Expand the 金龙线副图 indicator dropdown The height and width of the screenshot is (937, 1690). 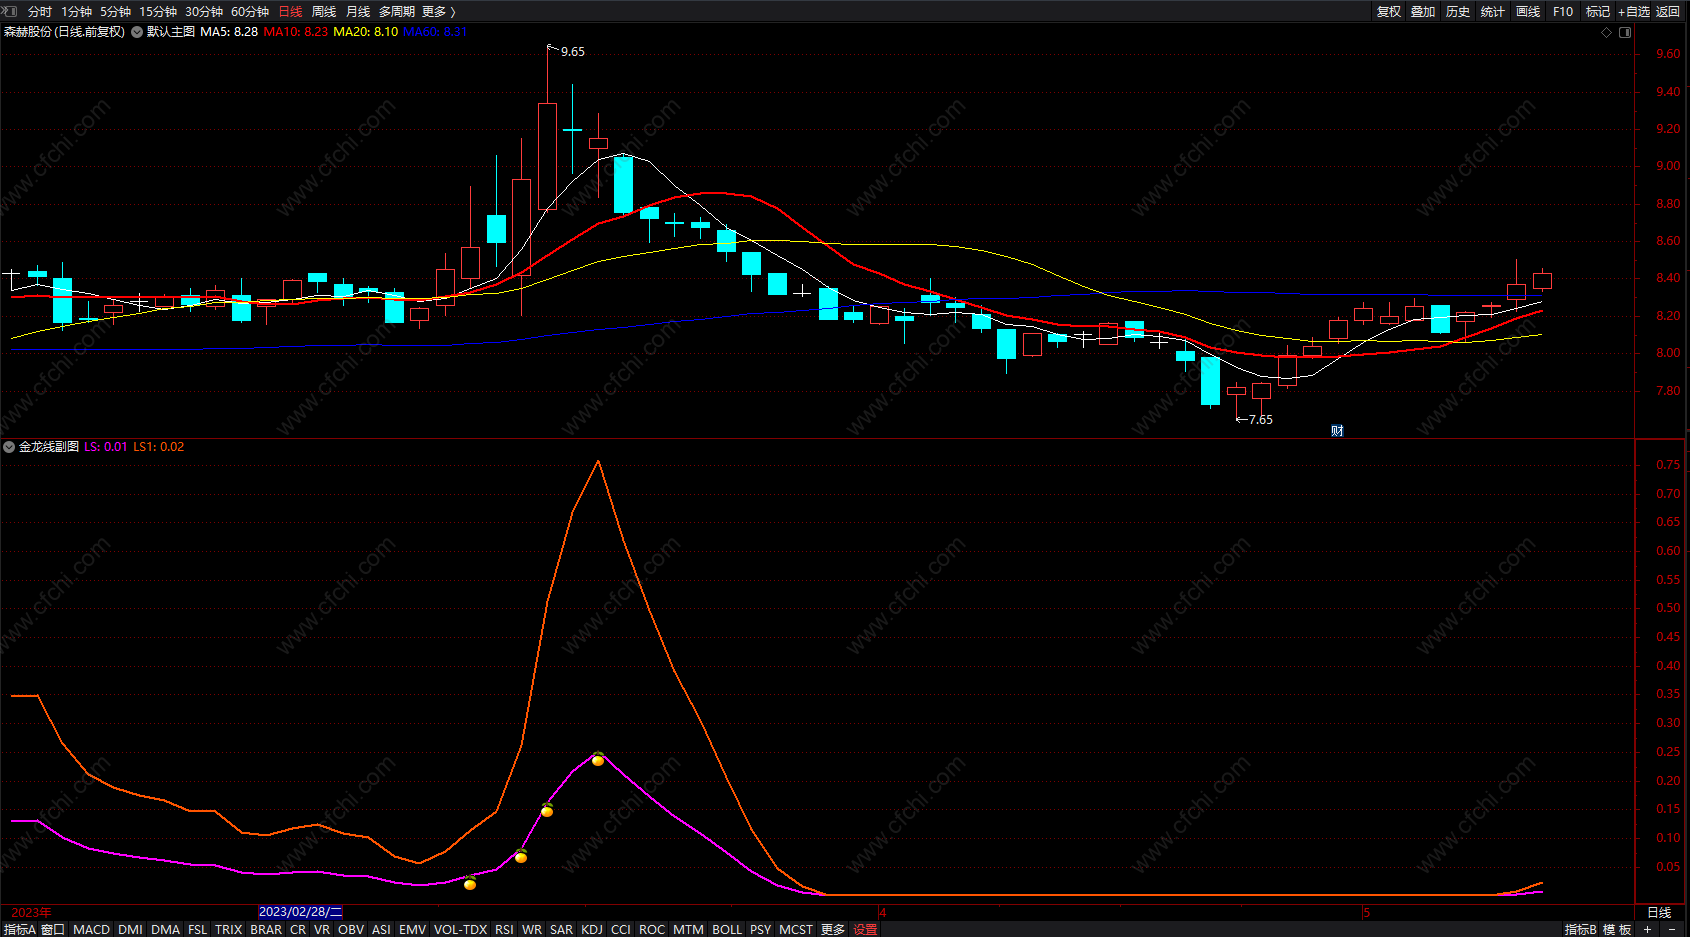pyautogui.click(x=9, y=447)
